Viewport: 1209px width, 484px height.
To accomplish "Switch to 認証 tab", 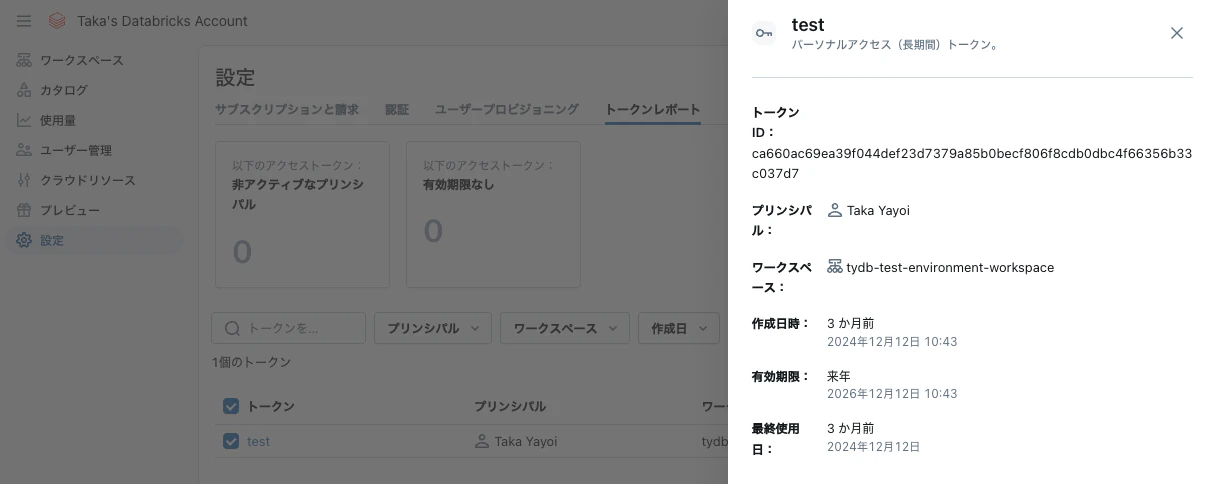I will [397, 110].
